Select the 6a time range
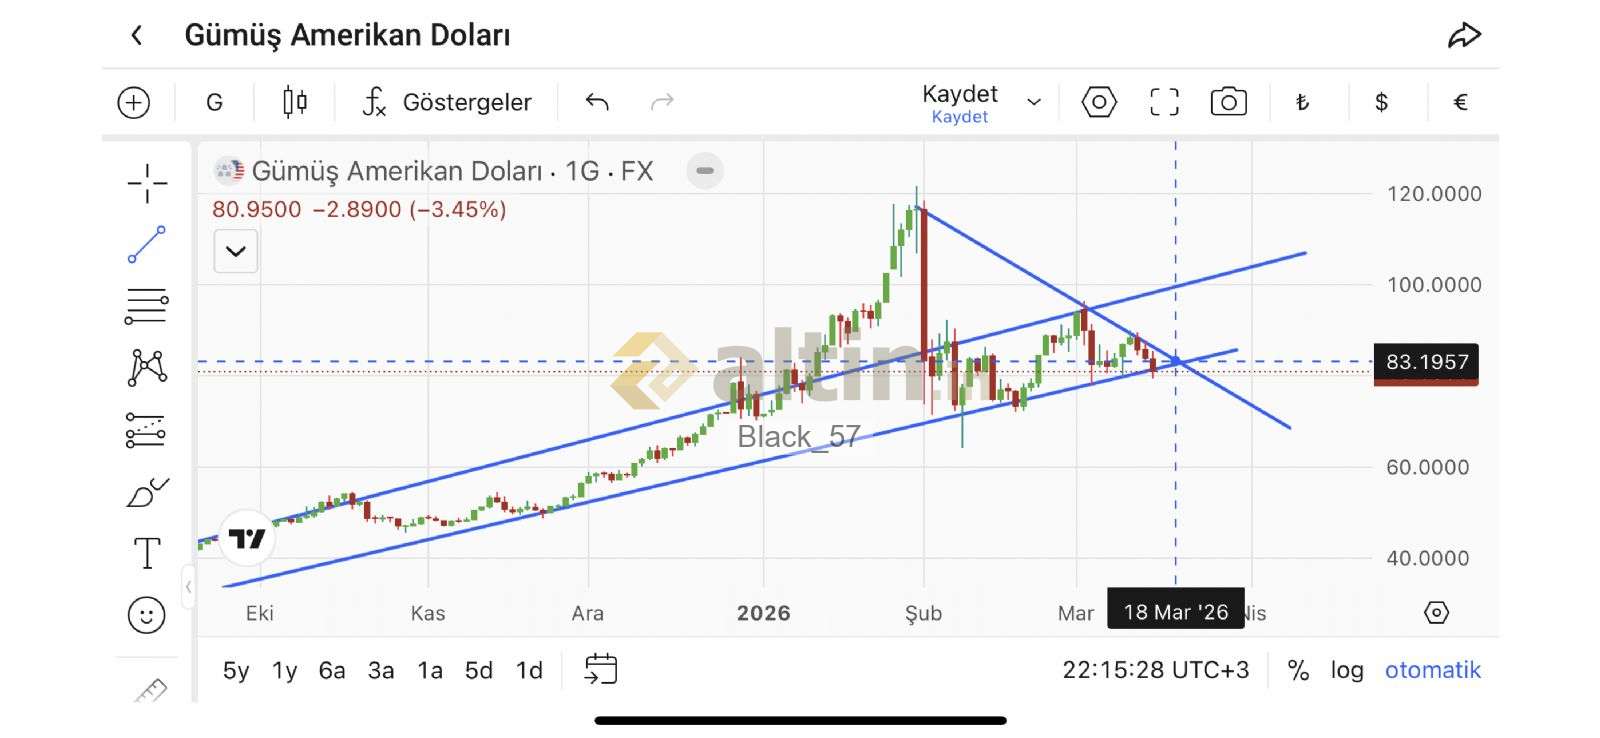 click(332, 670)
